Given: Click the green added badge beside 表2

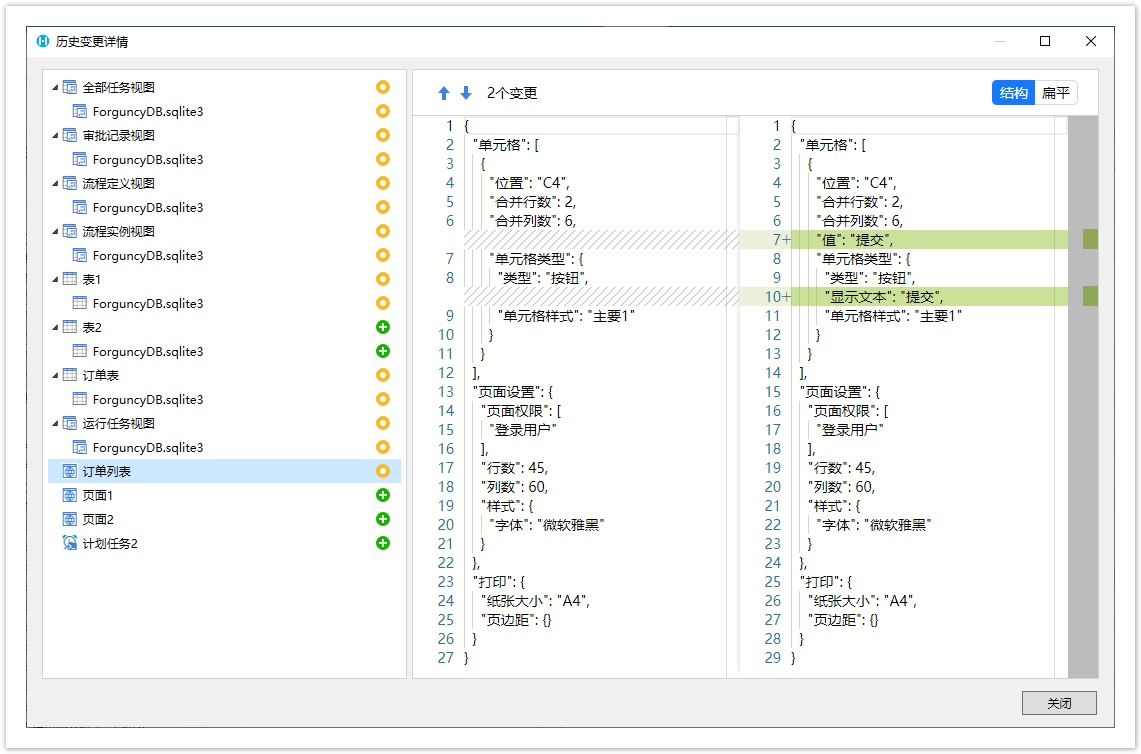Looking at the screenshot, I should (382, 327).
